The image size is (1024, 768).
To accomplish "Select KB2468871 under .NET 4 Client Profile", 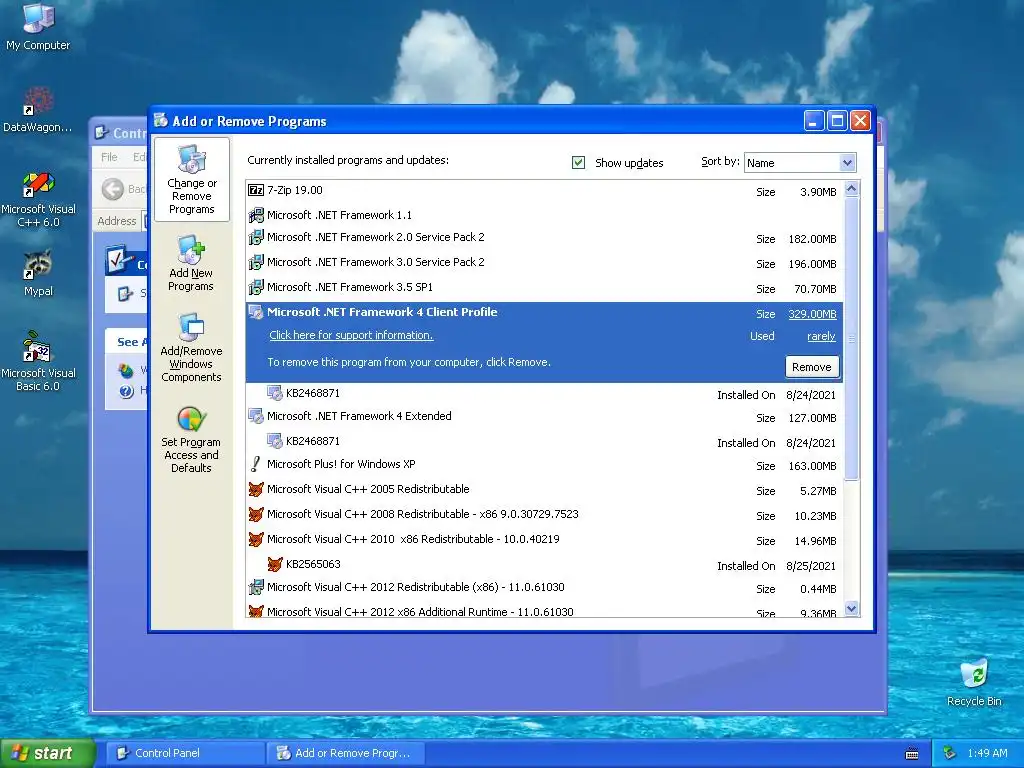I will pos(545,394).
